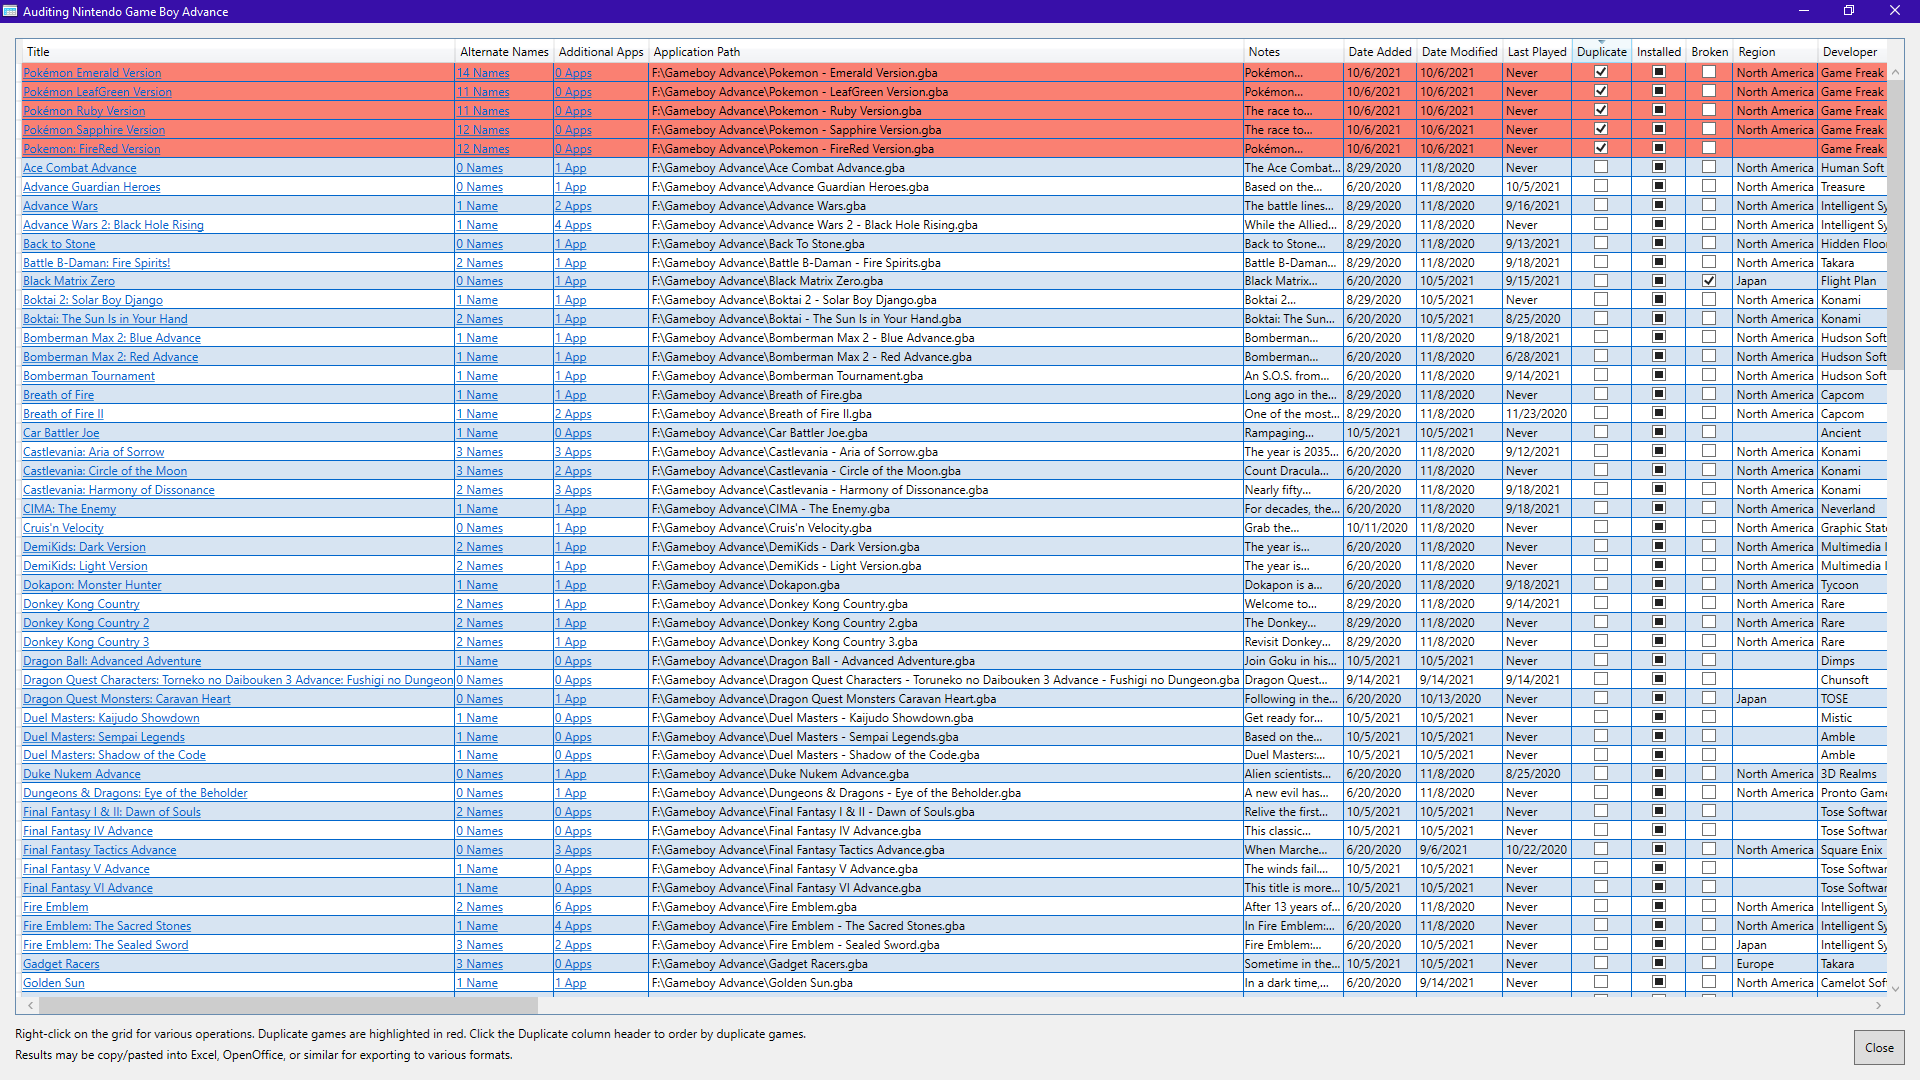Toggle Installed checkbox for Ace Combat Advance
Viewport: 1920px width, 1080px height.
click(1659, 167)
